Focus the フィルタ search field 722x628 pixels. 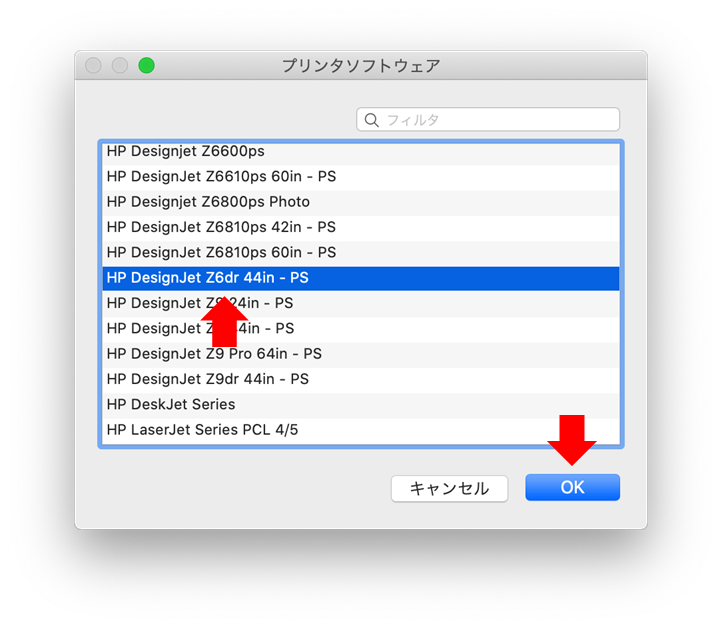[x=488, y=120]
